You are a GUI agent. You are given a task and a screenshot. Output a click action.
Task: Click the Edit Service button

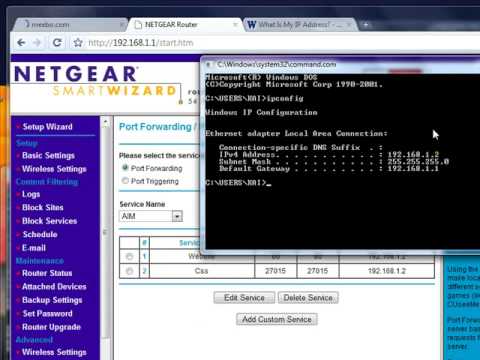[x=244, y=298]
